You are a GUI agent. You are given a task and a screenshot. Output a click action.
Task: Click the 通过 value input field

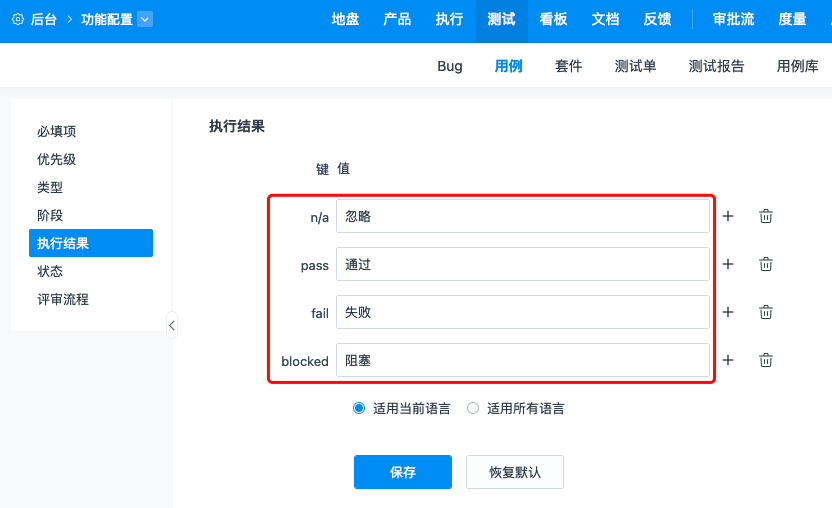522,264
